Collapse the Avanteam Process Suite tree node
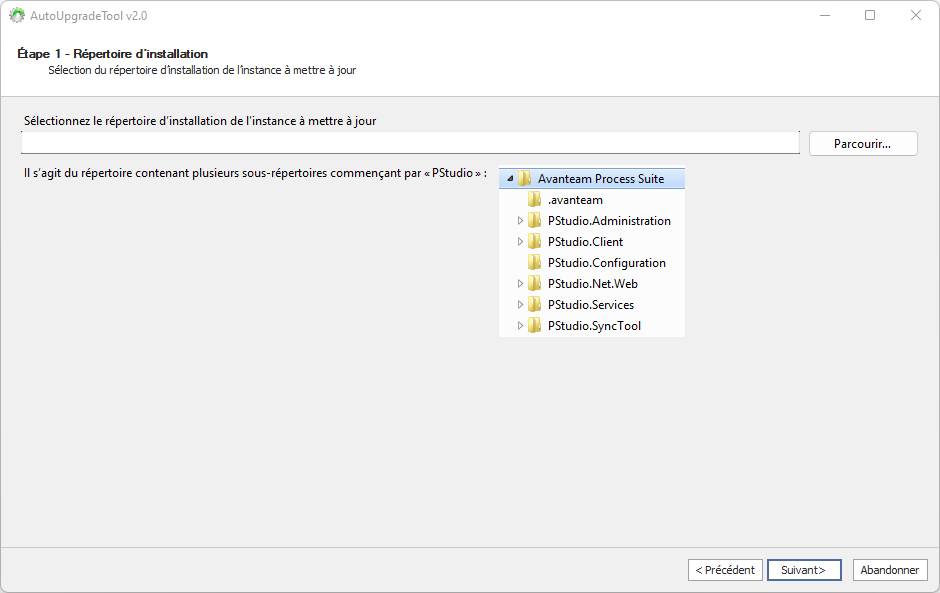Image resolution: width=940 pixels, height=593 pixels. click(510, 179)
